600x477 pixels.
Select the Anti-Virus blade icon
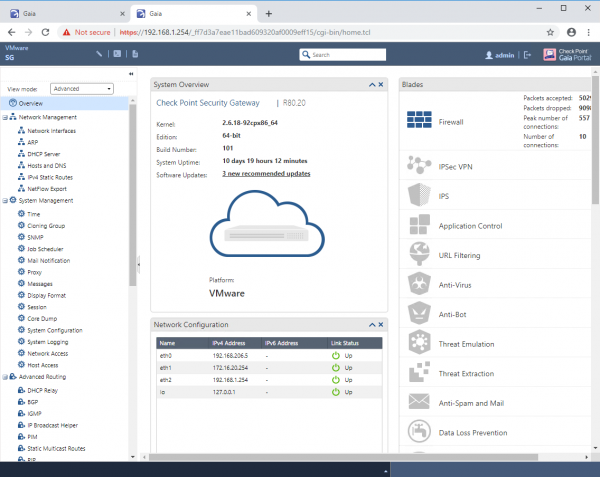418,284
